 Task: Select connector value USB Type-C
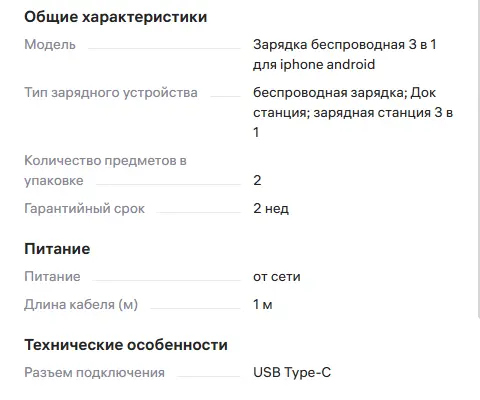pyautogui.click(x=292, y=373)
